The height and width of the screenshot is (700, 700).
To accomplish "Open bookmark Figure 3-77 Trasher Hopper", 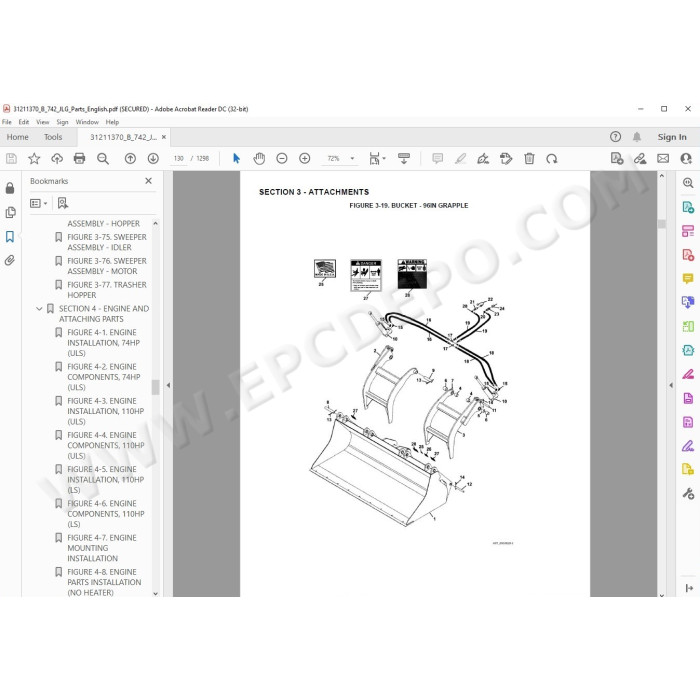I will [107, 290].
